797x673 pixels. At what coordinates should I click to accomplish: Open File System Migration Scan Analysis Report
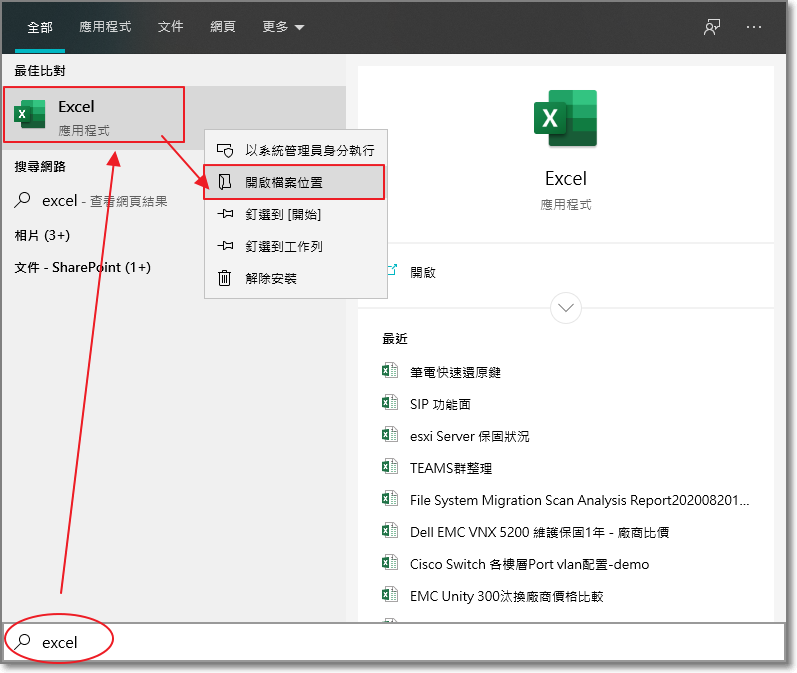pos(579,500)
